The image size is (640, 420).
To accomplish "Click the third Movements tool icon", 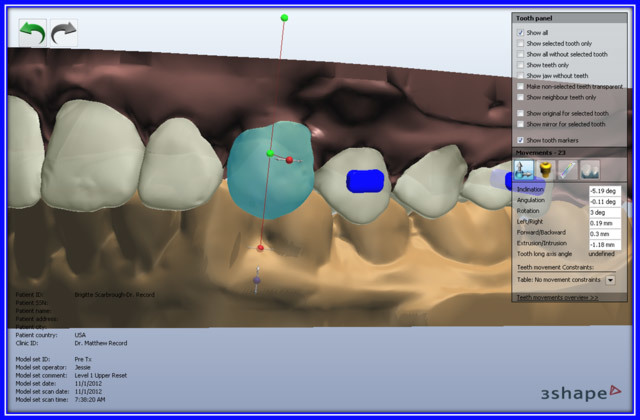I will (x=567, y=170).
